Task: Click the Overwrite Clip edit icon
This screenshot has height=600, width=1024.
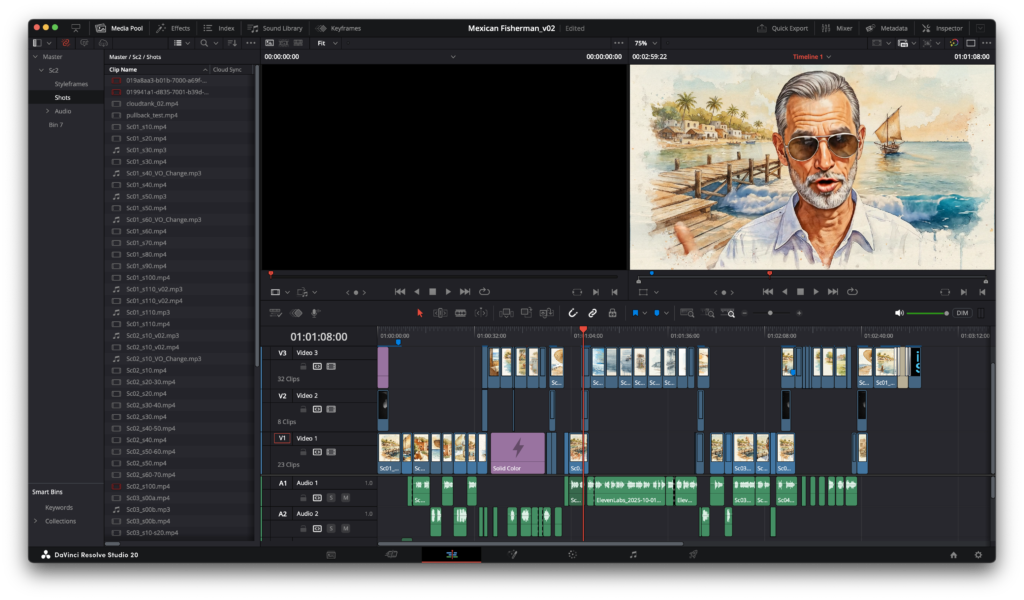Action: pyautogui.click(x=526, y=313)
